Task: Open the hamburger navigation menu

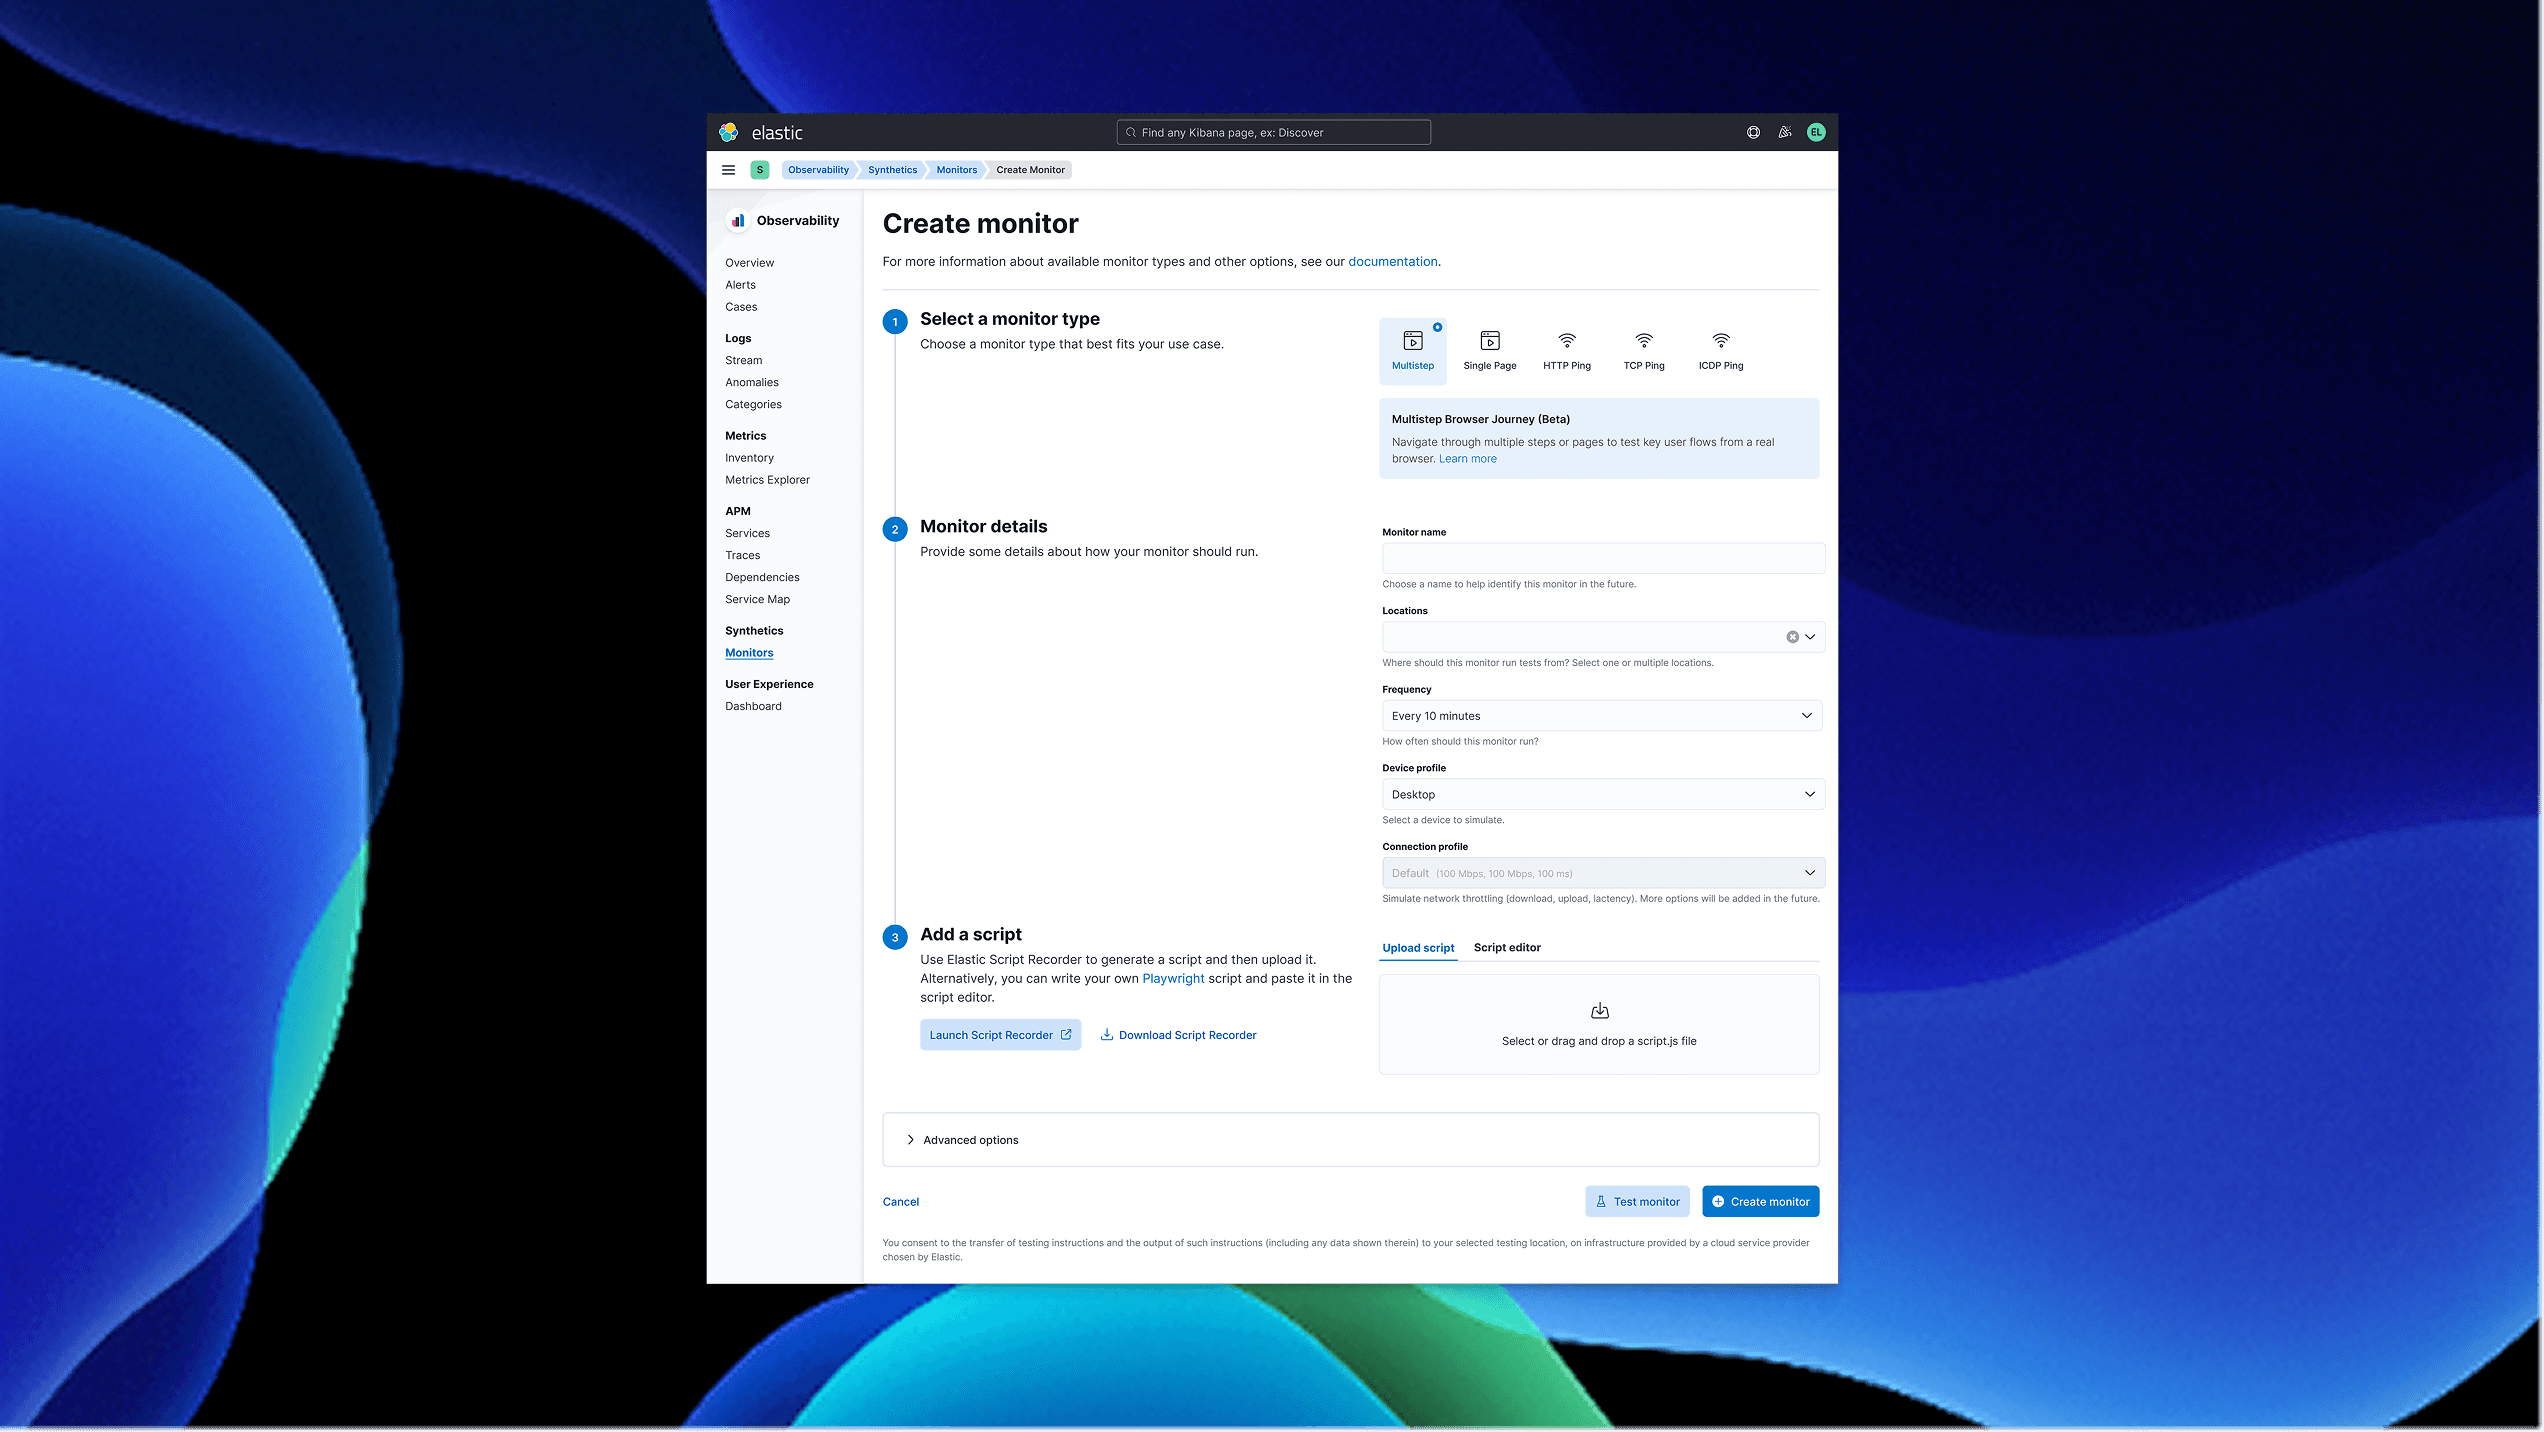Action: coord(728,170)
